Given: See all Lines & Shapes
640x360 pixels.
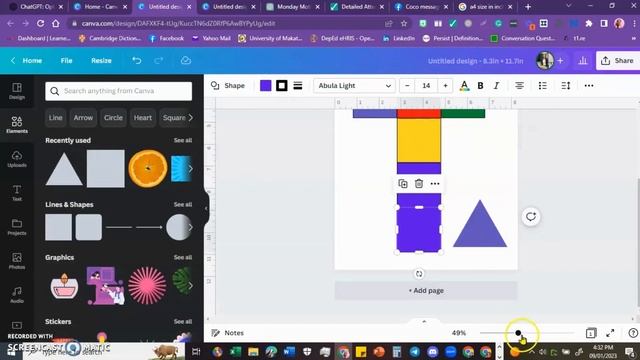Looking at the screenshot, I should (182, 204).
